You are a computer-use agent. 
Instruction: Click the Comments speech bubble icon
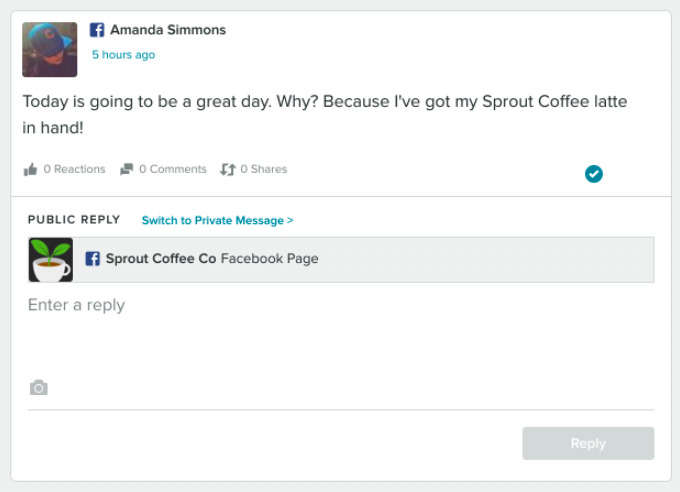tap(126, 170)
